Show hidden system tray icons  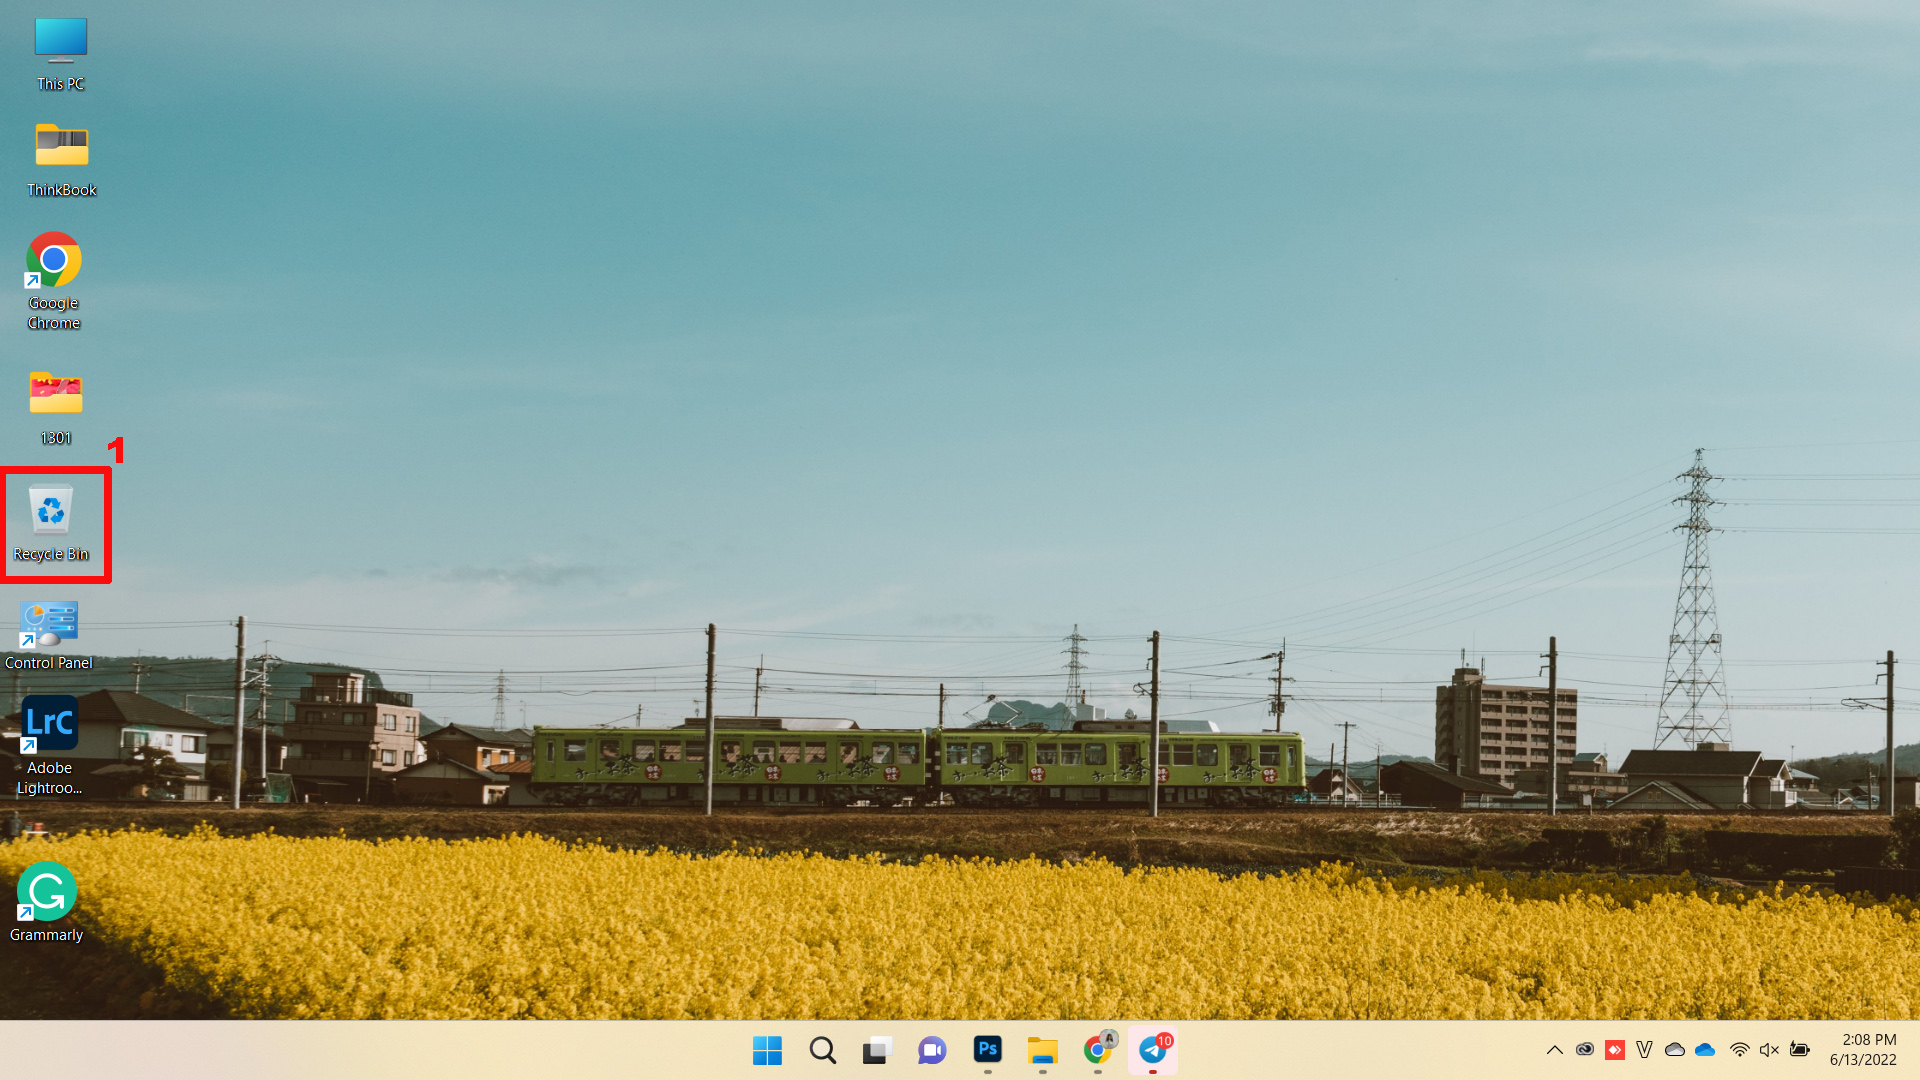point(1554,1050)
